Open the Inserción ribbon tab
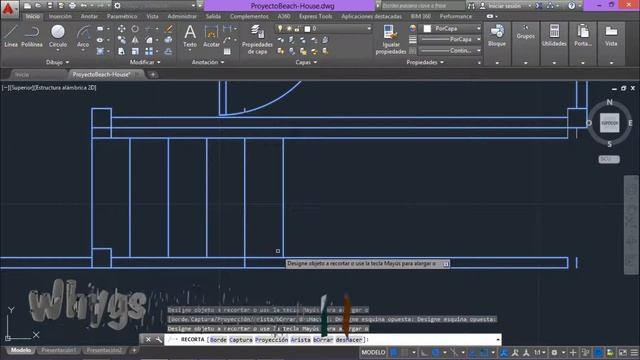640x360 pixels. point(60,16)
